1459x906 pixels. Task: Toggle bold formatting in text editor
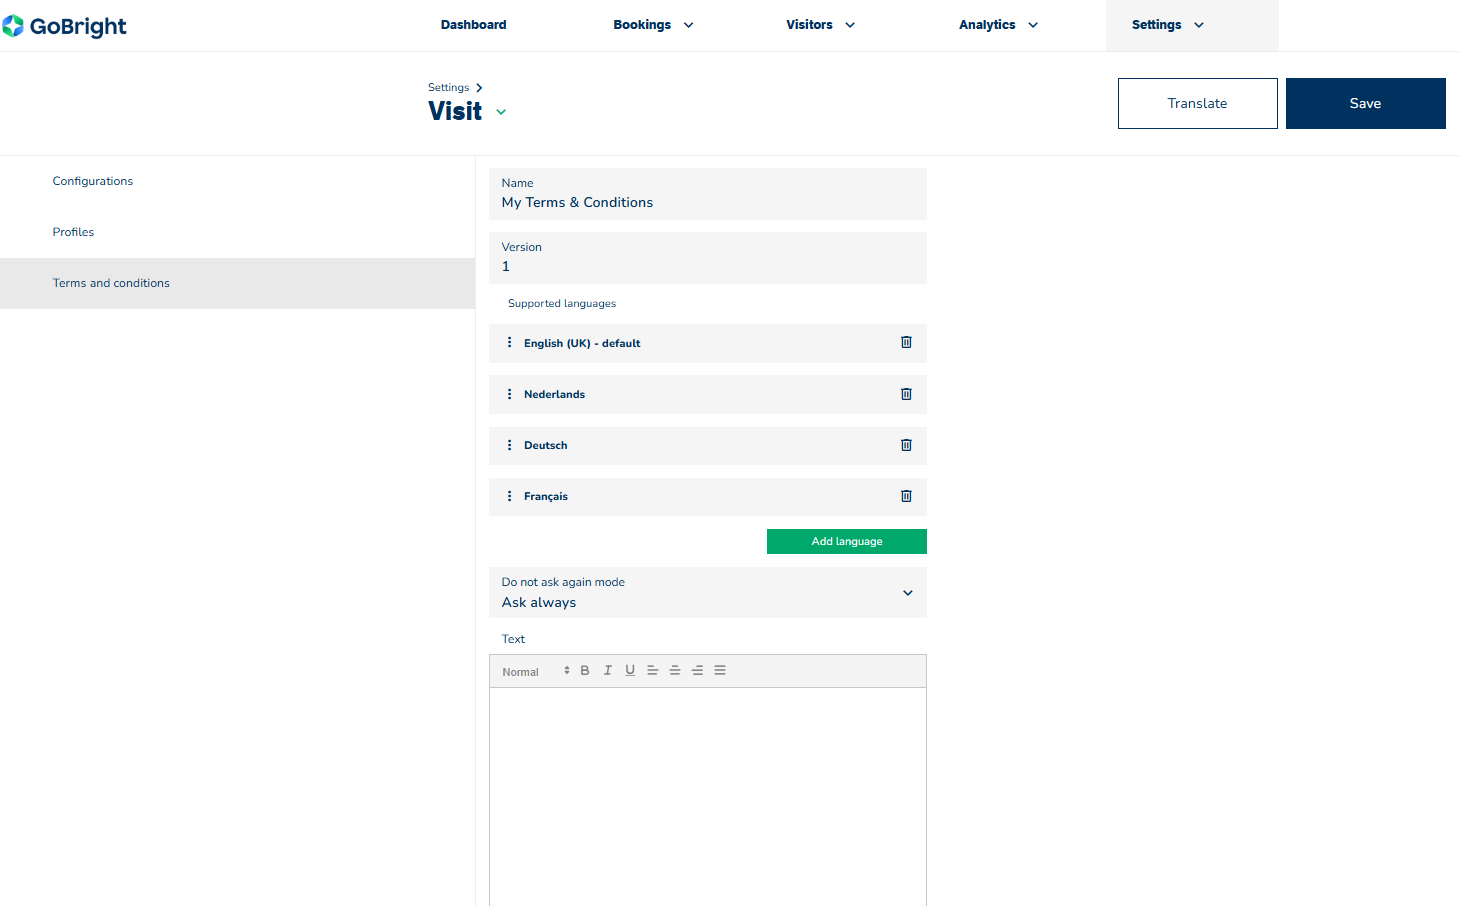(x=585, y=671)
